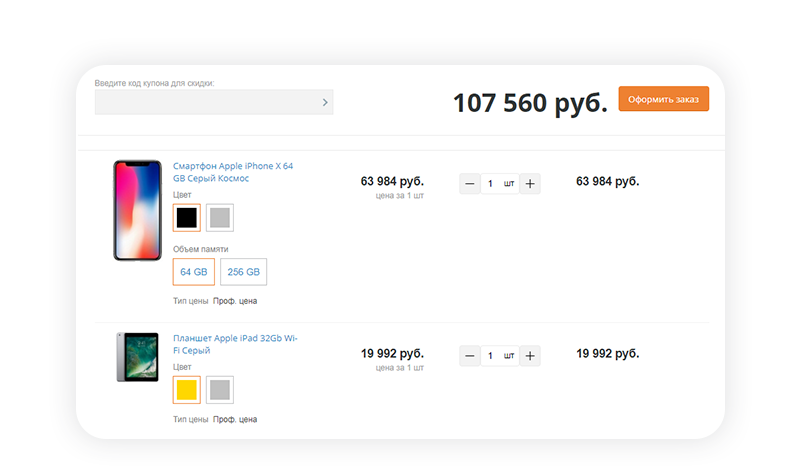The width and height of the screenshot is (800, 466).
Task: Increase iPhone X quantity with plus icon
Action: click(530, 184)
